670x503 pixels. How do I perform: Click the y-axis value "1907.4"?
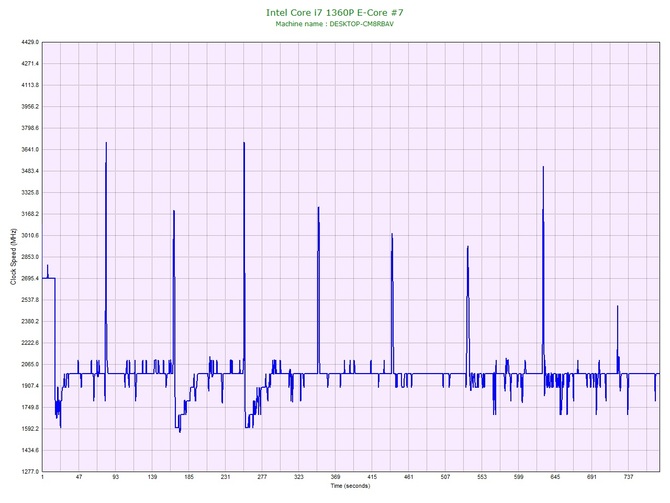click(30, 386)
